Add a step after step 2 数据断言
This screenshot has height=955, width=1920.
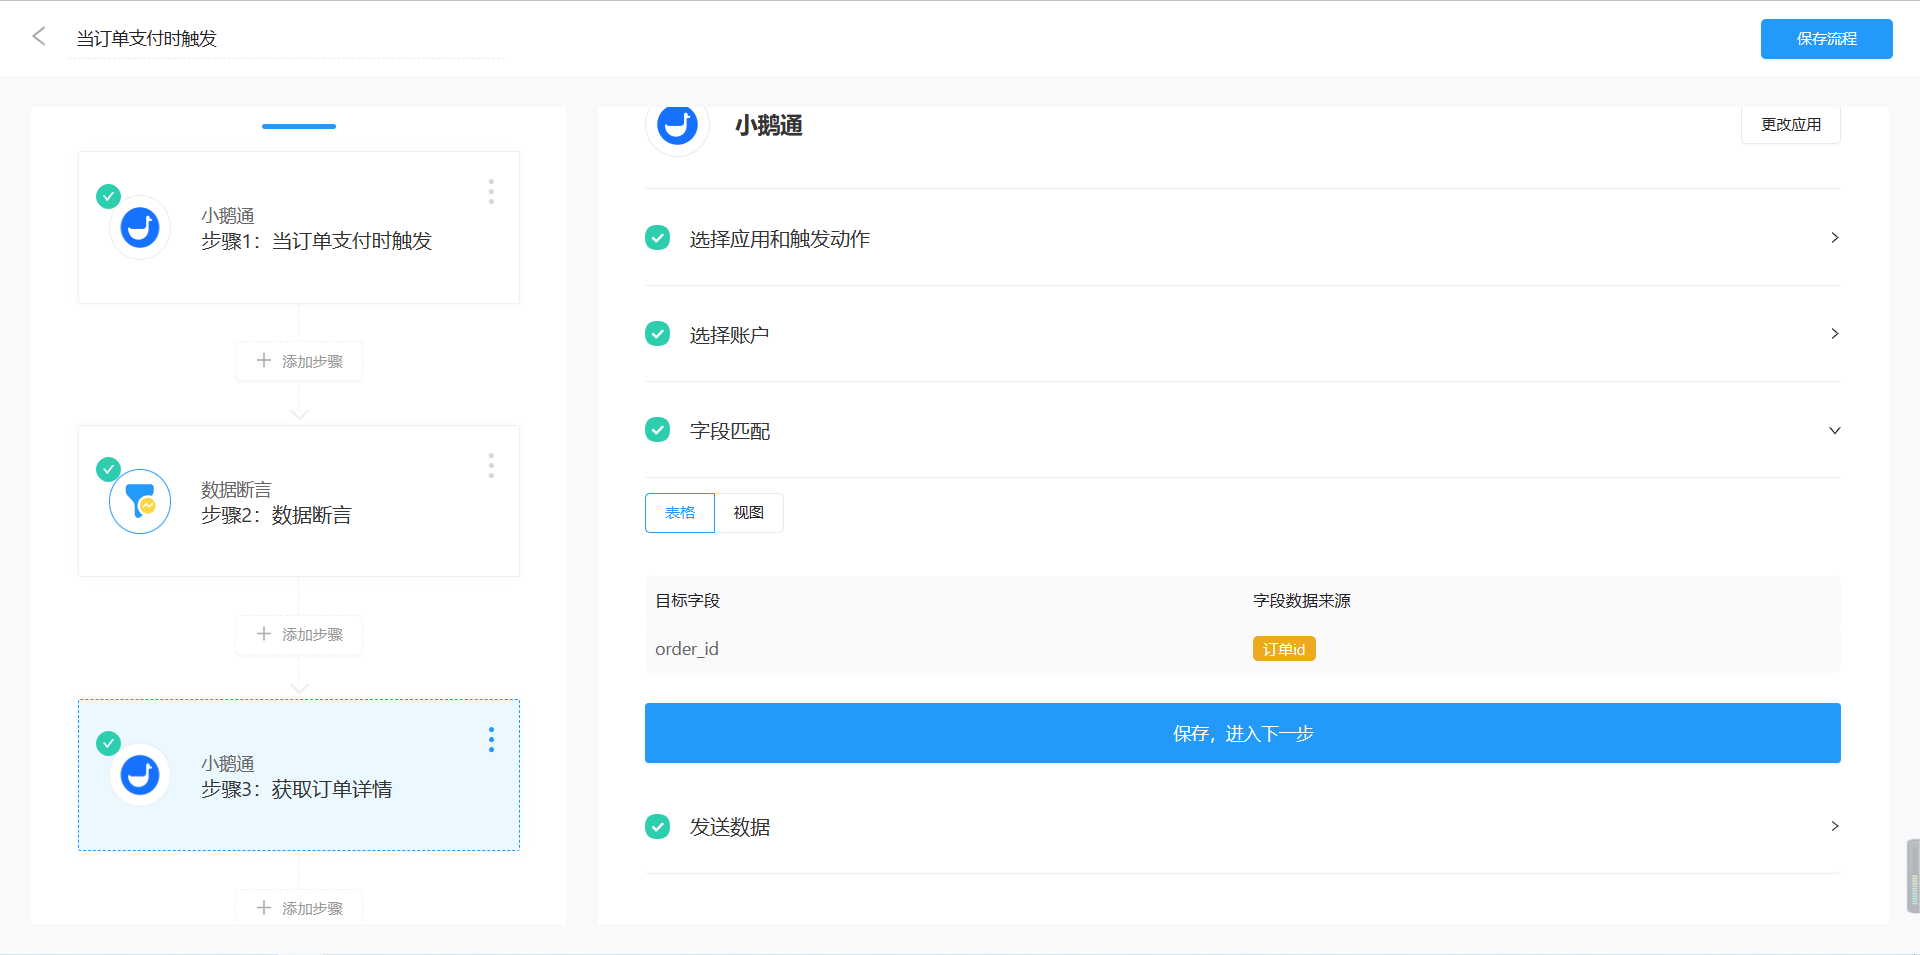point(299,635)
